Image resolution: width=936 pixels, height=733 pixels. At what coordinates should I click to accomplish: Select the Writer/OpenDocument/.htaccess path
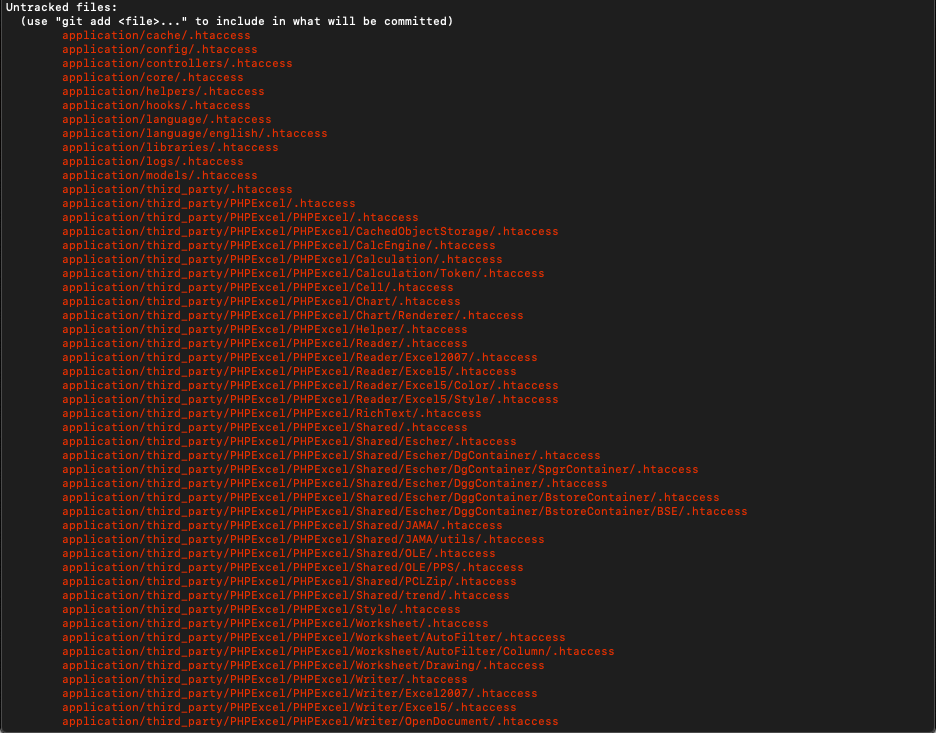tap(310, 721)
